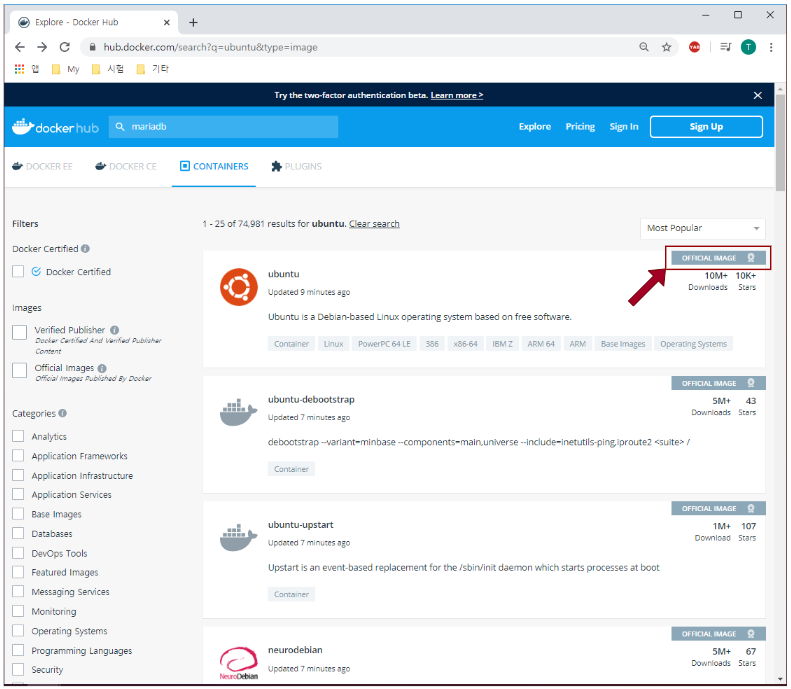Click the IBM Z tag on ubuntu result
Screen dimensions: 791x689
coord(502,344)
